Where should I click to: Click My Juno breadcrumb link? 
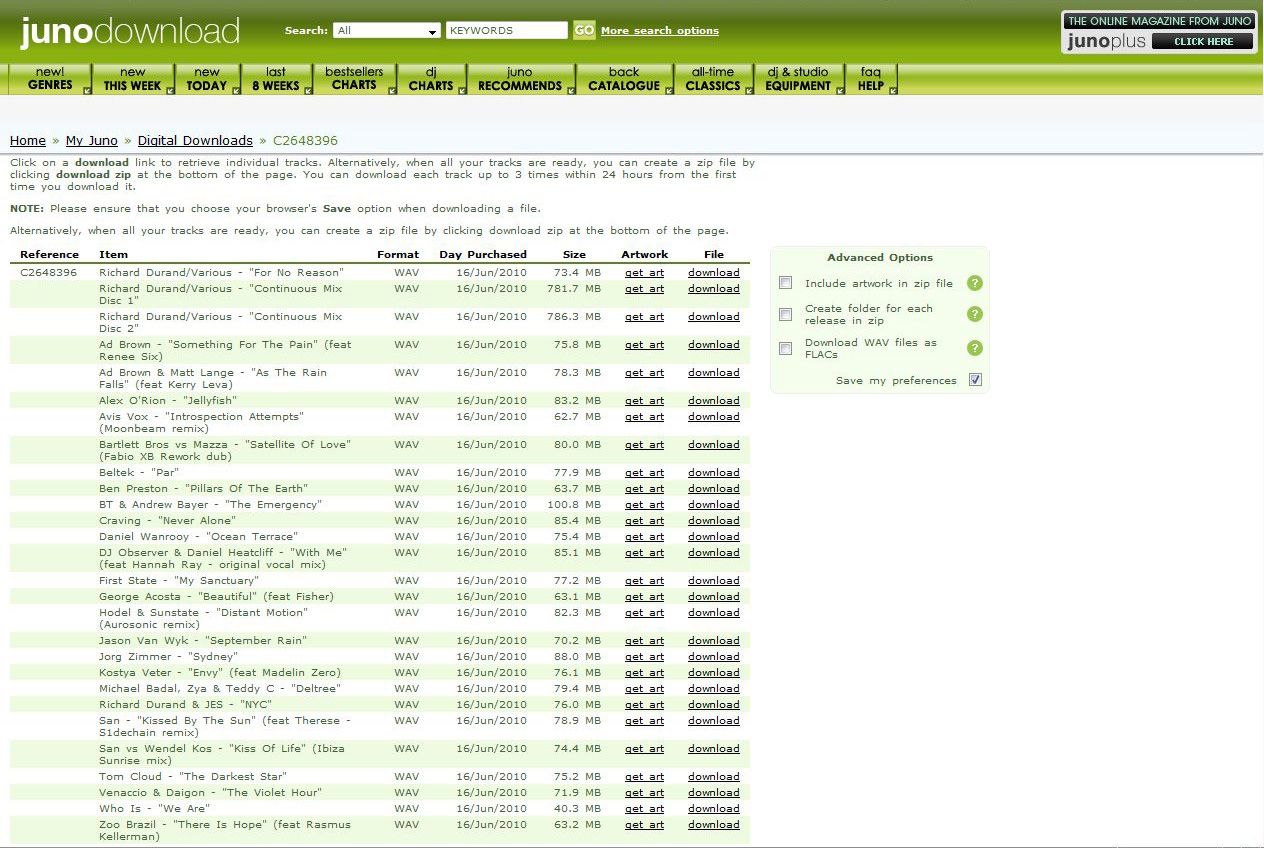pos(92,141)
